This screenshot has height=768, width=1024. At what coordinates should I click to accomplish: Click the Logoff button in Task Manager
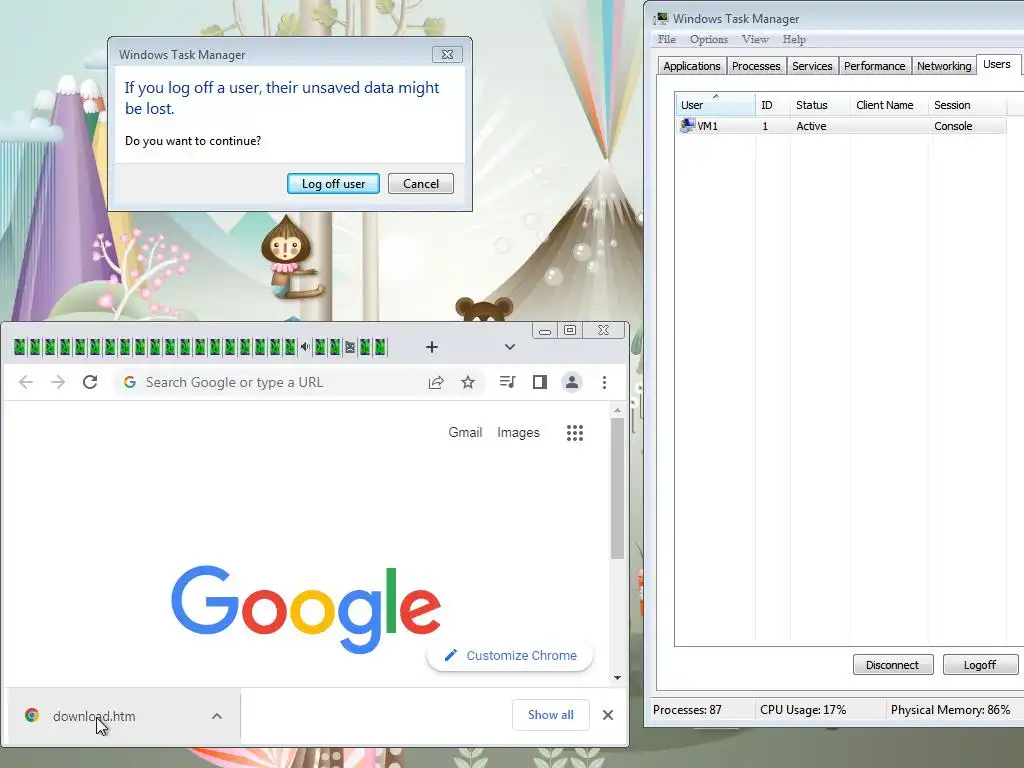tap(980, 665)
